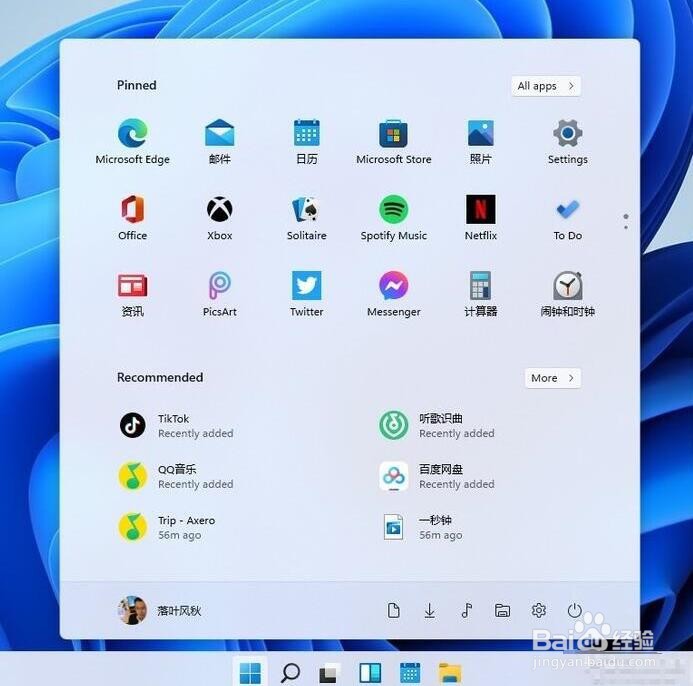Image resolution: width=693 pixels, height=686 pixels.
Task: Launch Messenger
Action: (x=393, y=294)
